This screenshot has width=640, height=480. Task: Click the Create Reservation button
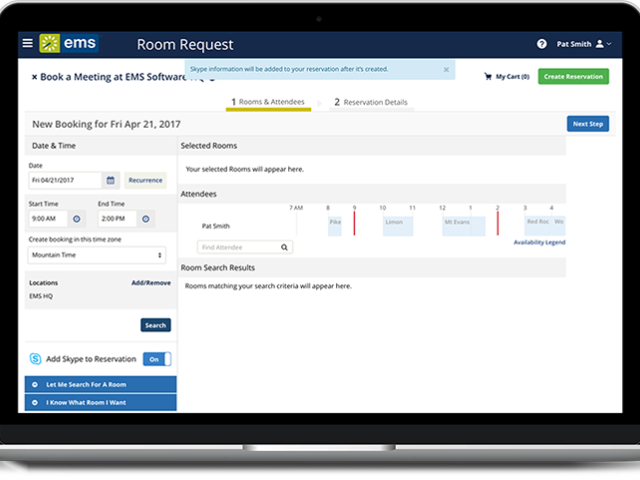point(572,76)
